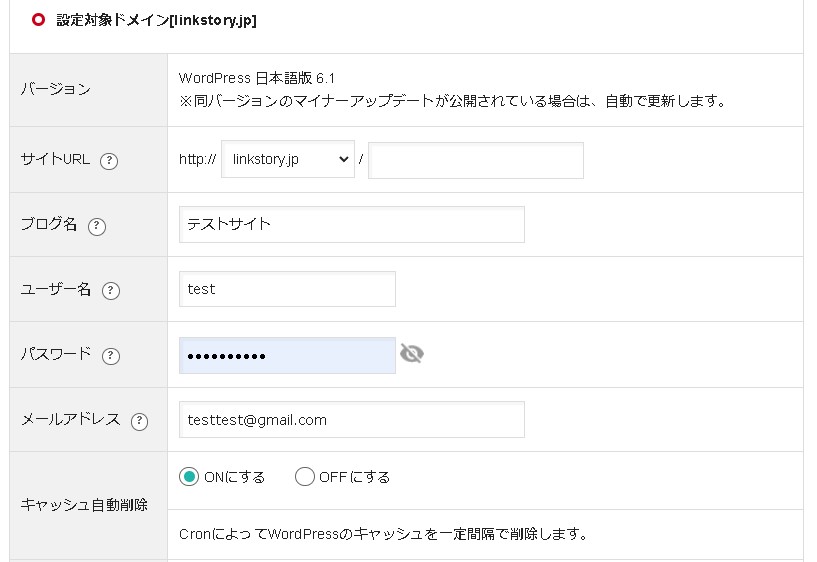817x562 pixels.
Task: Click the 設定対象ドメイン[linkstory.jp] heading
Action: [x=156, y=19]
